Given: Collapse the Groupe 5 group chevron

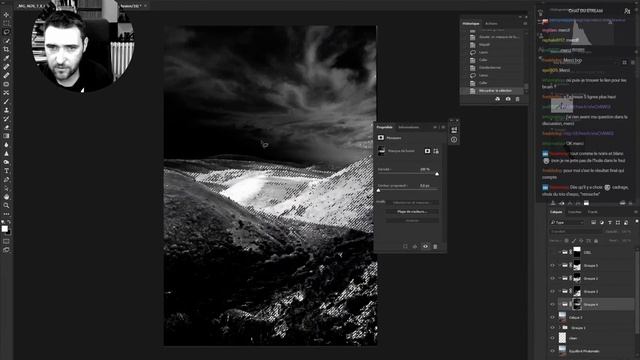Looking at the screenshot, I should [x=560, y=266].
